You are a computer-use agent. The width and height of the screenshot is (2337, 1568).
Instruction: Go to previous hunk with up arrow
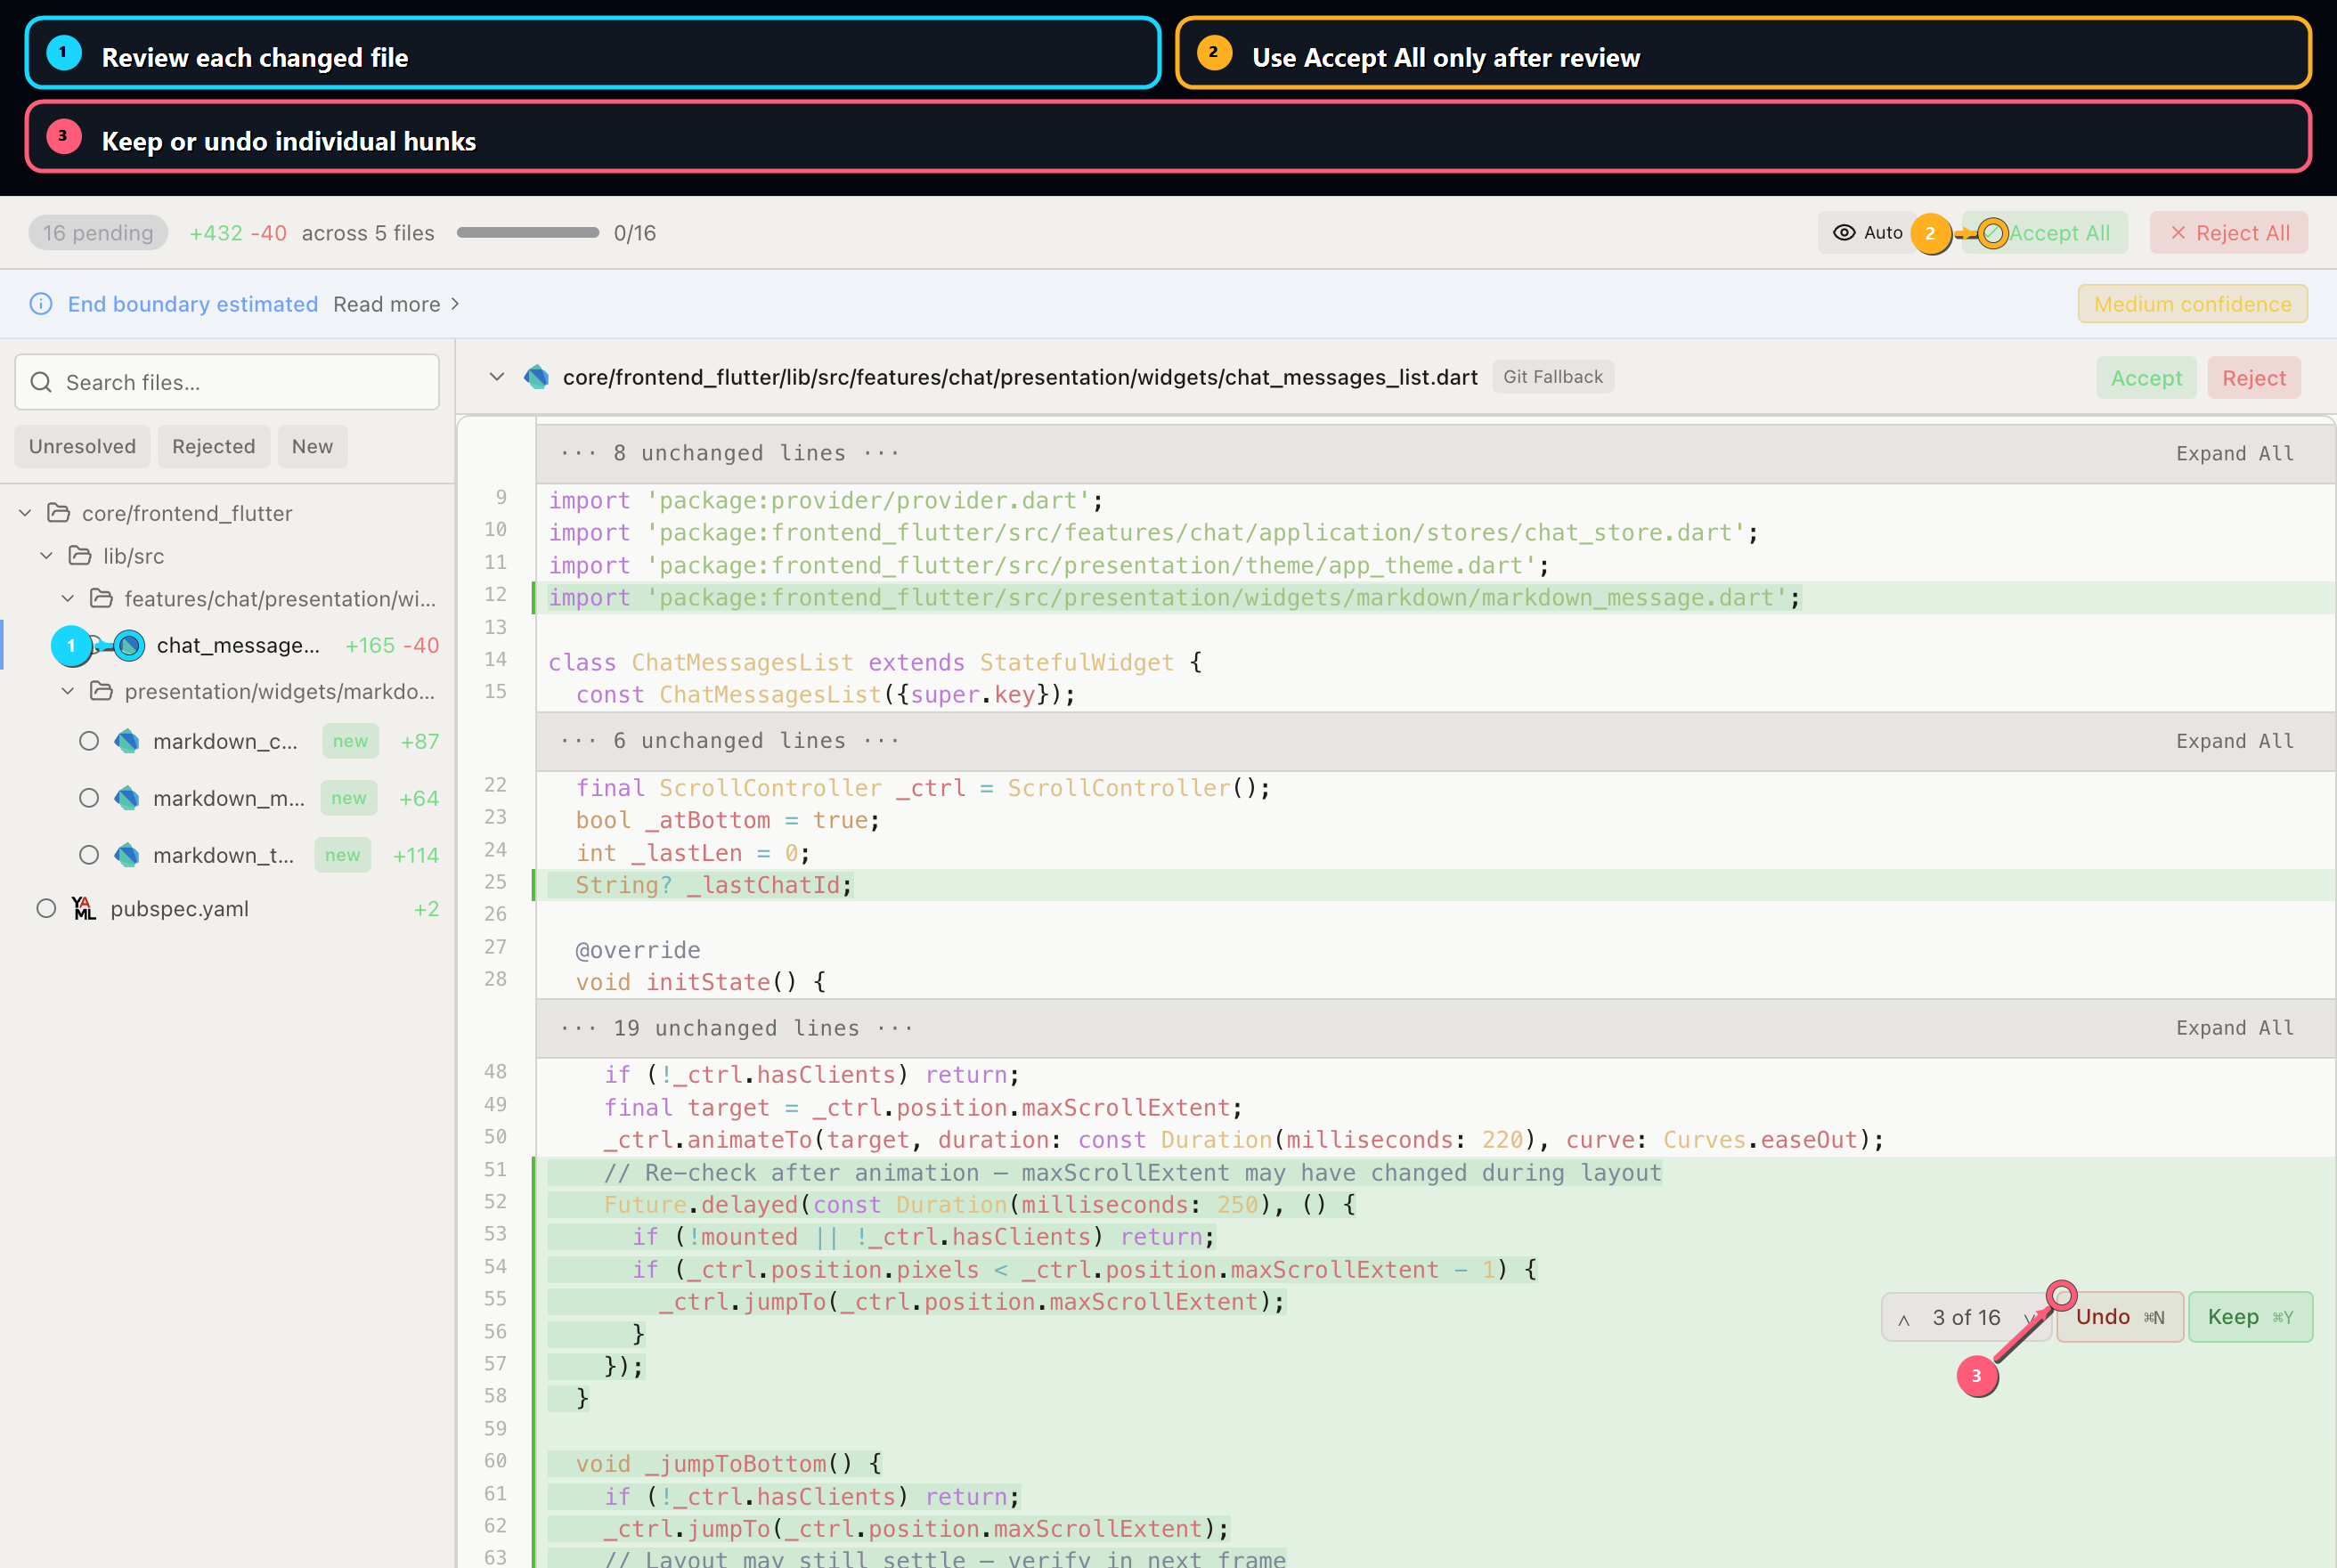coord(1904,1319)
